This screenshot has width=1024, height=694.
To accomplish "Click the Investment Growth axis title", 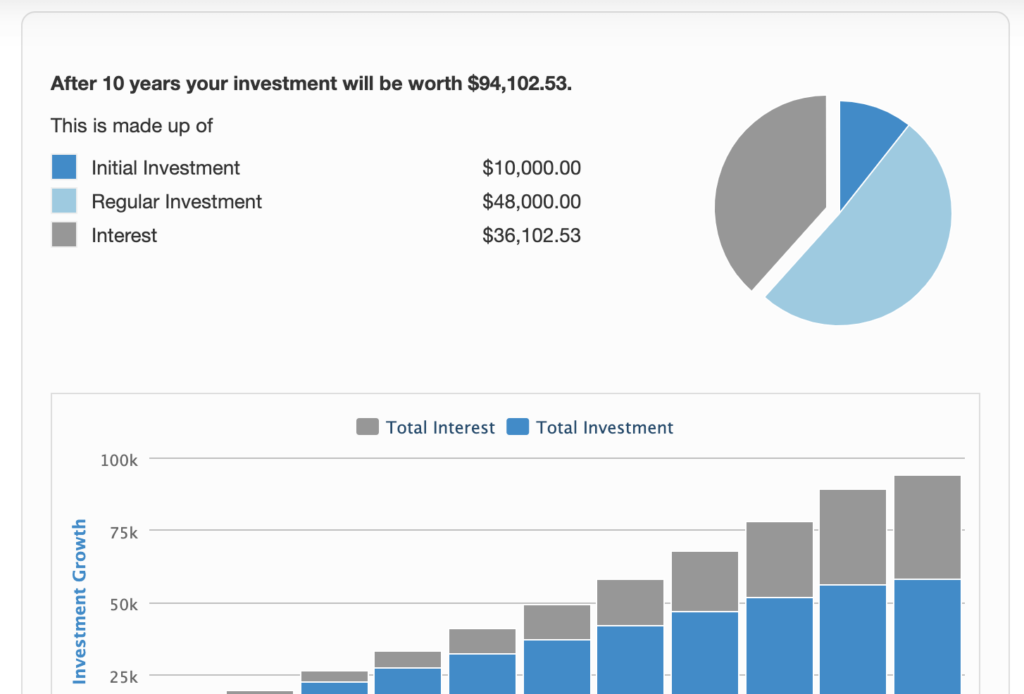I will [x=80, y=600].
